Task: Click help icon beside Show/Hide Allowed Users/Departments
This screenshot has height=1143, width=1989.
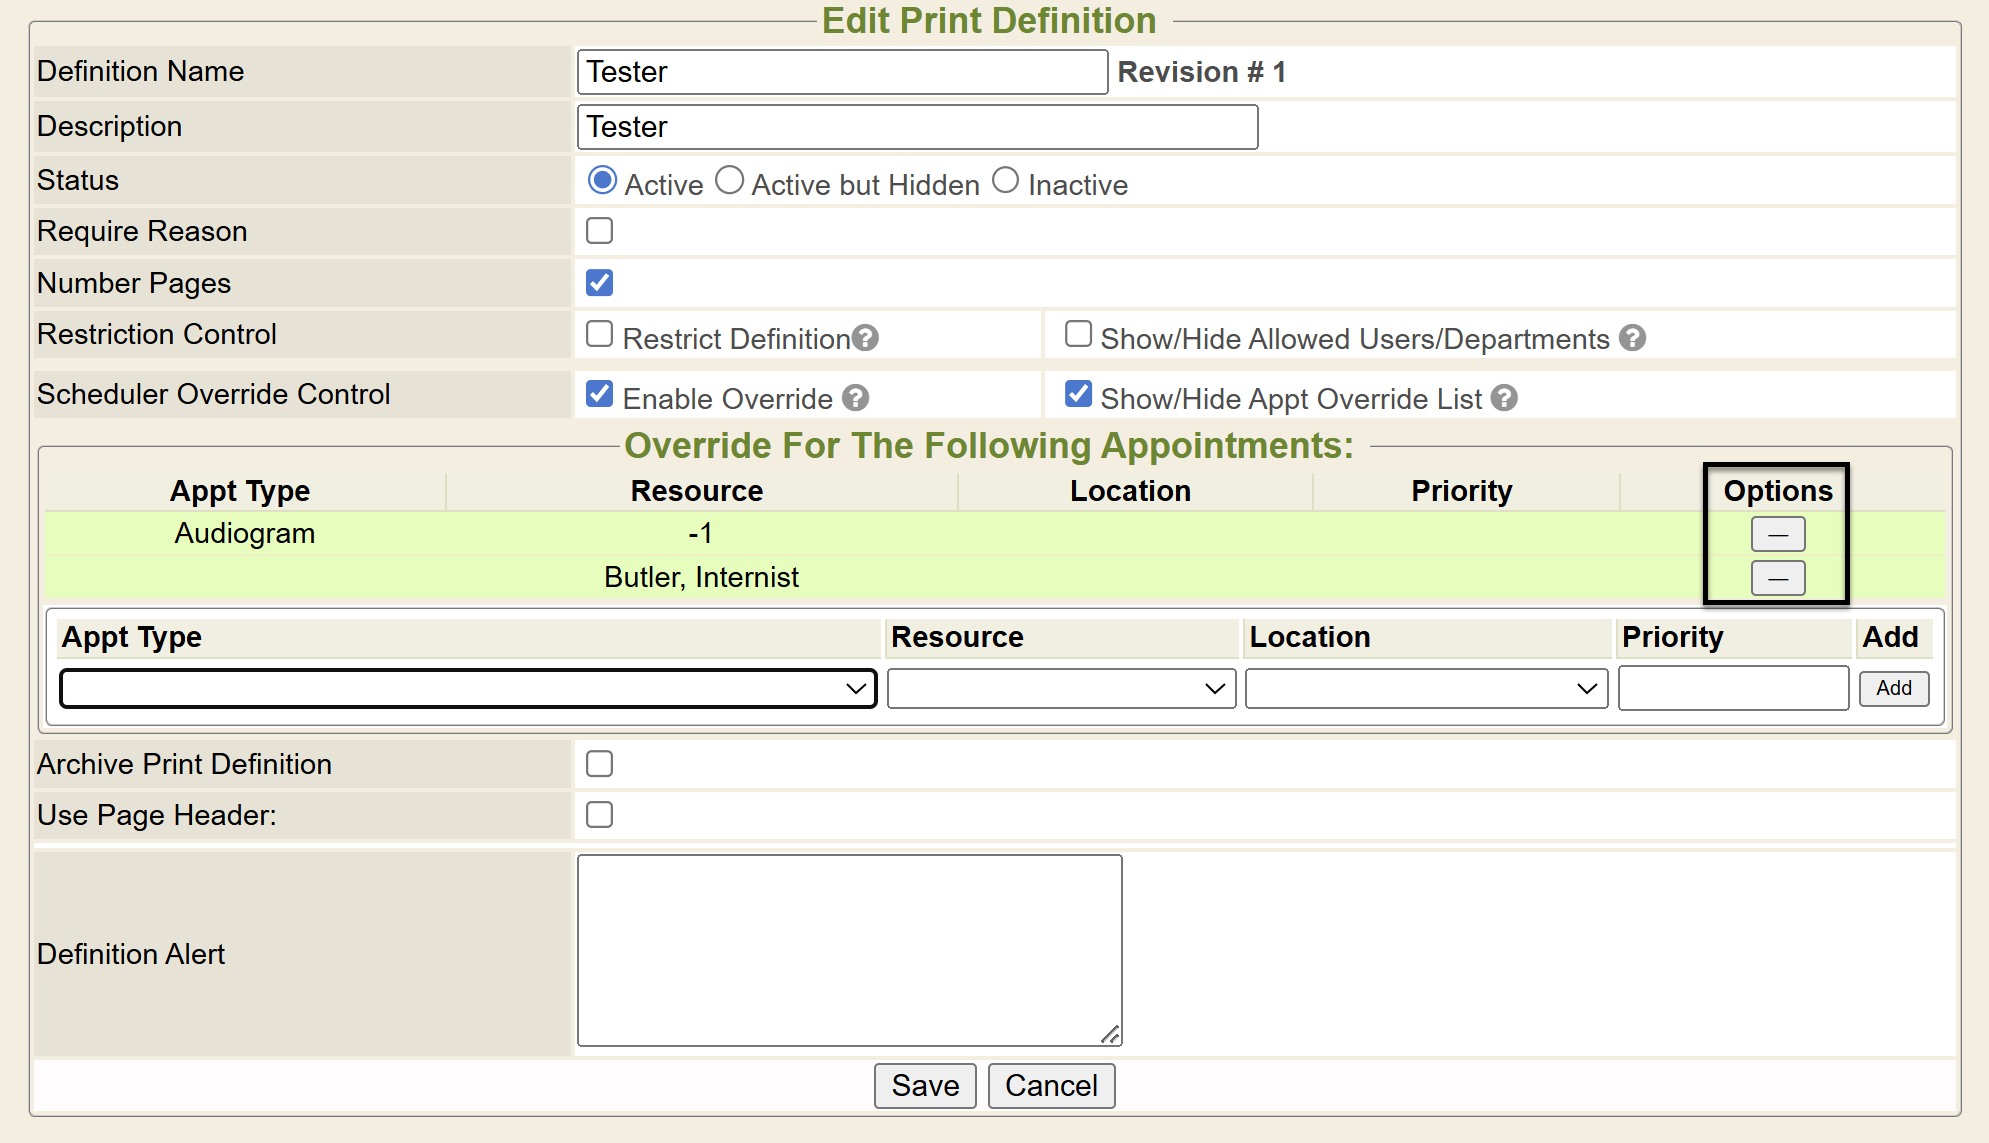Action: (1632, 338)
